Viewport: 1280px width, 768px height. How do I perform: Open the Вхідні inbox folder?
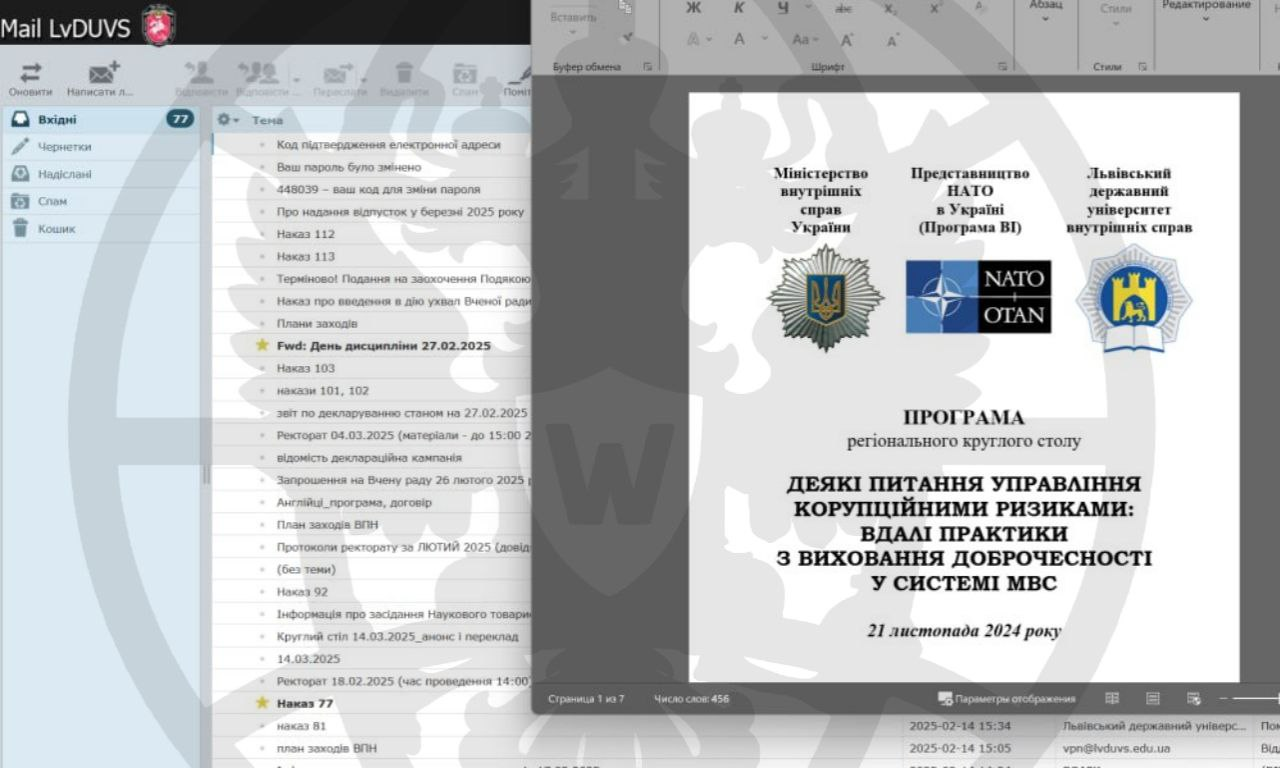tap(57, 119)
